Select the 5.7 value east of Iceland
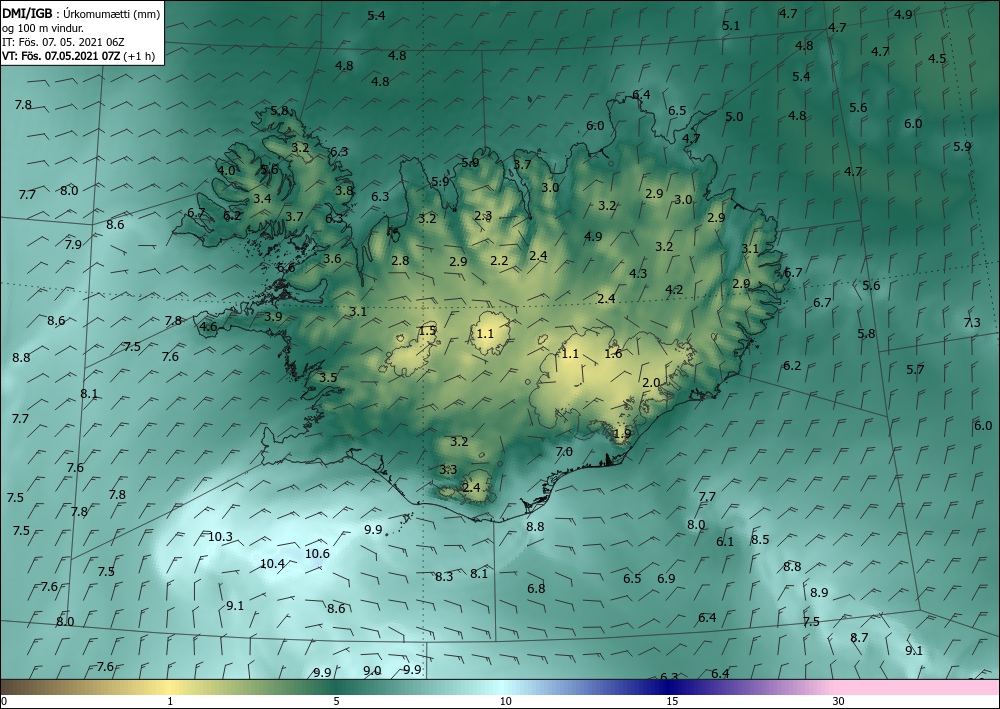 (915, 369)
